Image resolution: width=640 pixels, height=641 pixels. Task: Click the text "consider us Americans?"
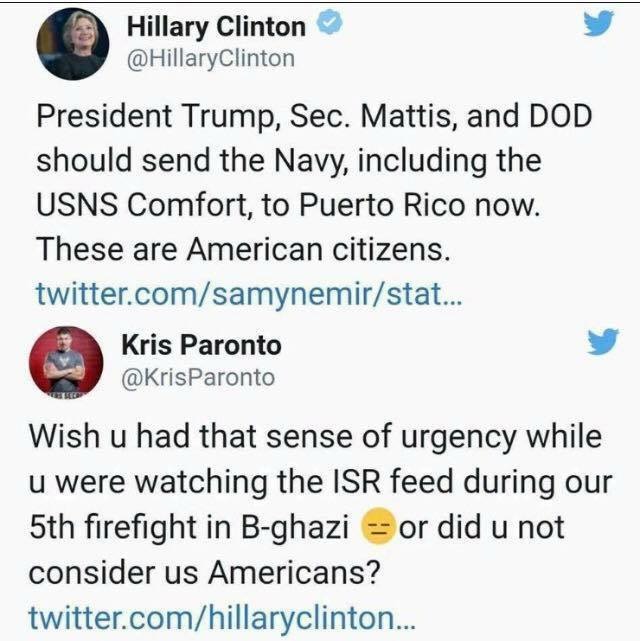point(205,572)
